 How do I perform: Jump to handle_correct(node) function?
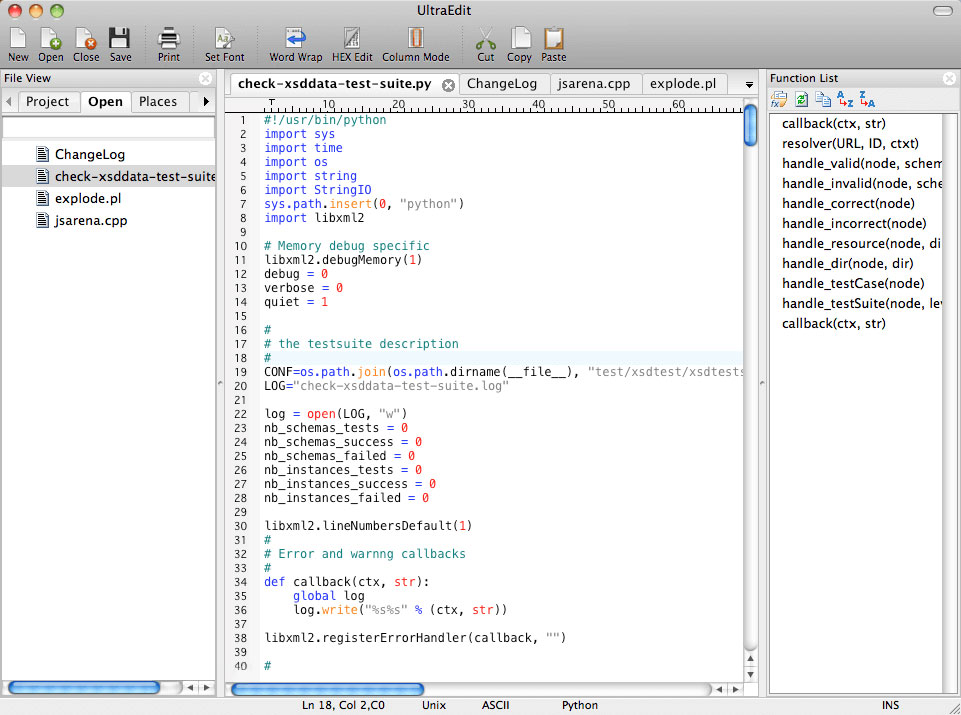point(848,203)
